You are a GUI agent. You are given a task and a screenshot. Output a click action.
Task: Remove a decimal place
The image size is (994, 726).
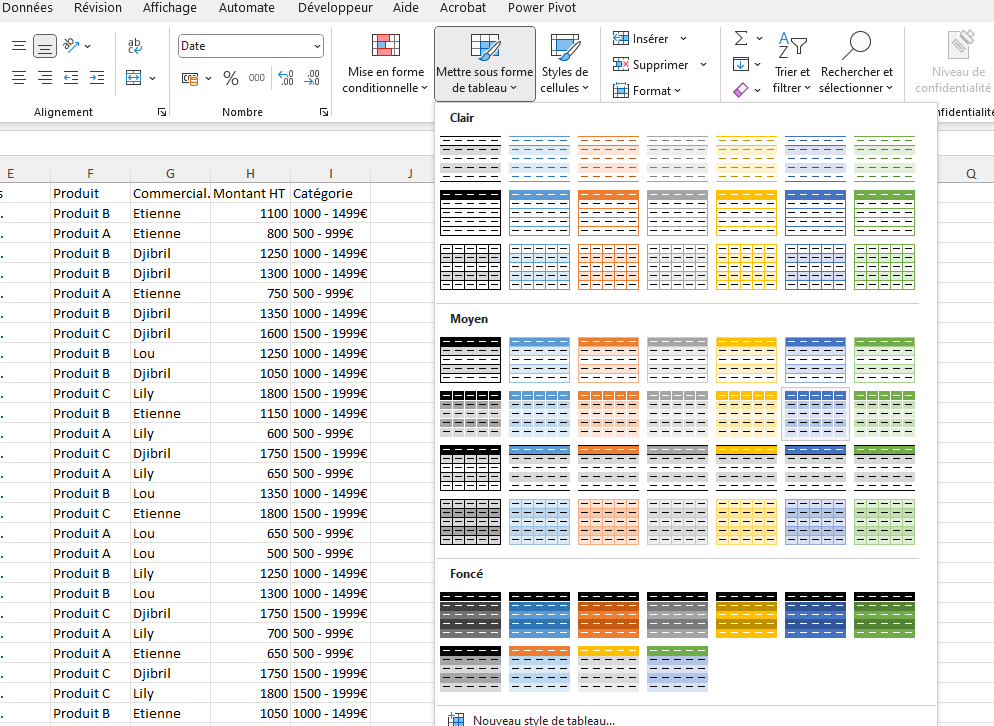coord(312,79)
